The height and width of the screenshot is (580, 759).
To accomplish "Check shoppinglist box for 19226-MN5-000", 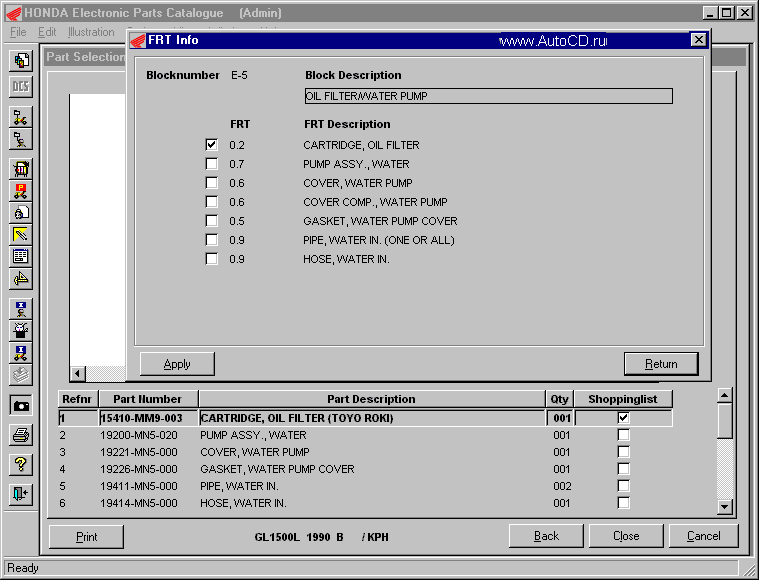I will (x=623, y=469).
